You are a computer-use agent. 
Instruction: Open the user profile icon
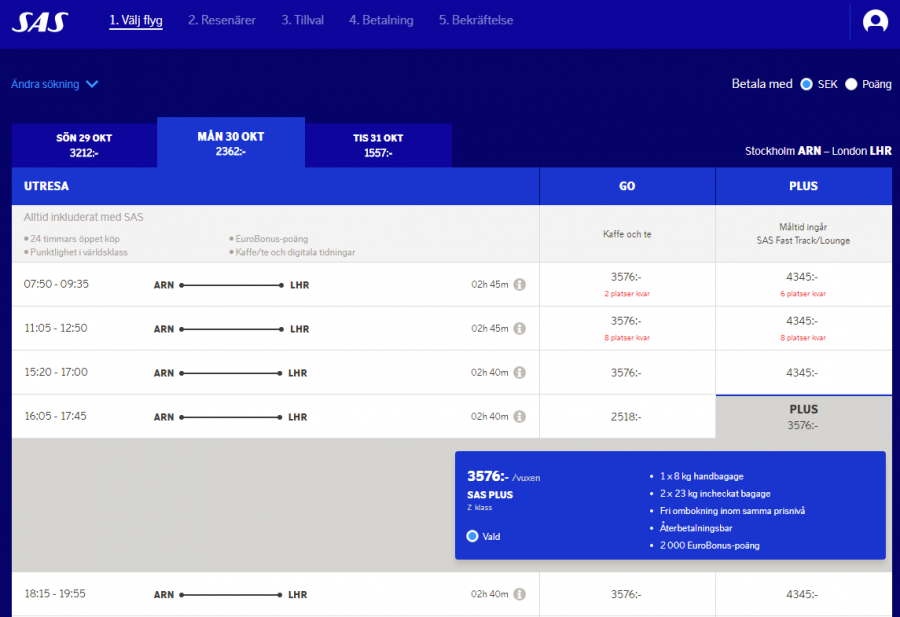[875, 21]
